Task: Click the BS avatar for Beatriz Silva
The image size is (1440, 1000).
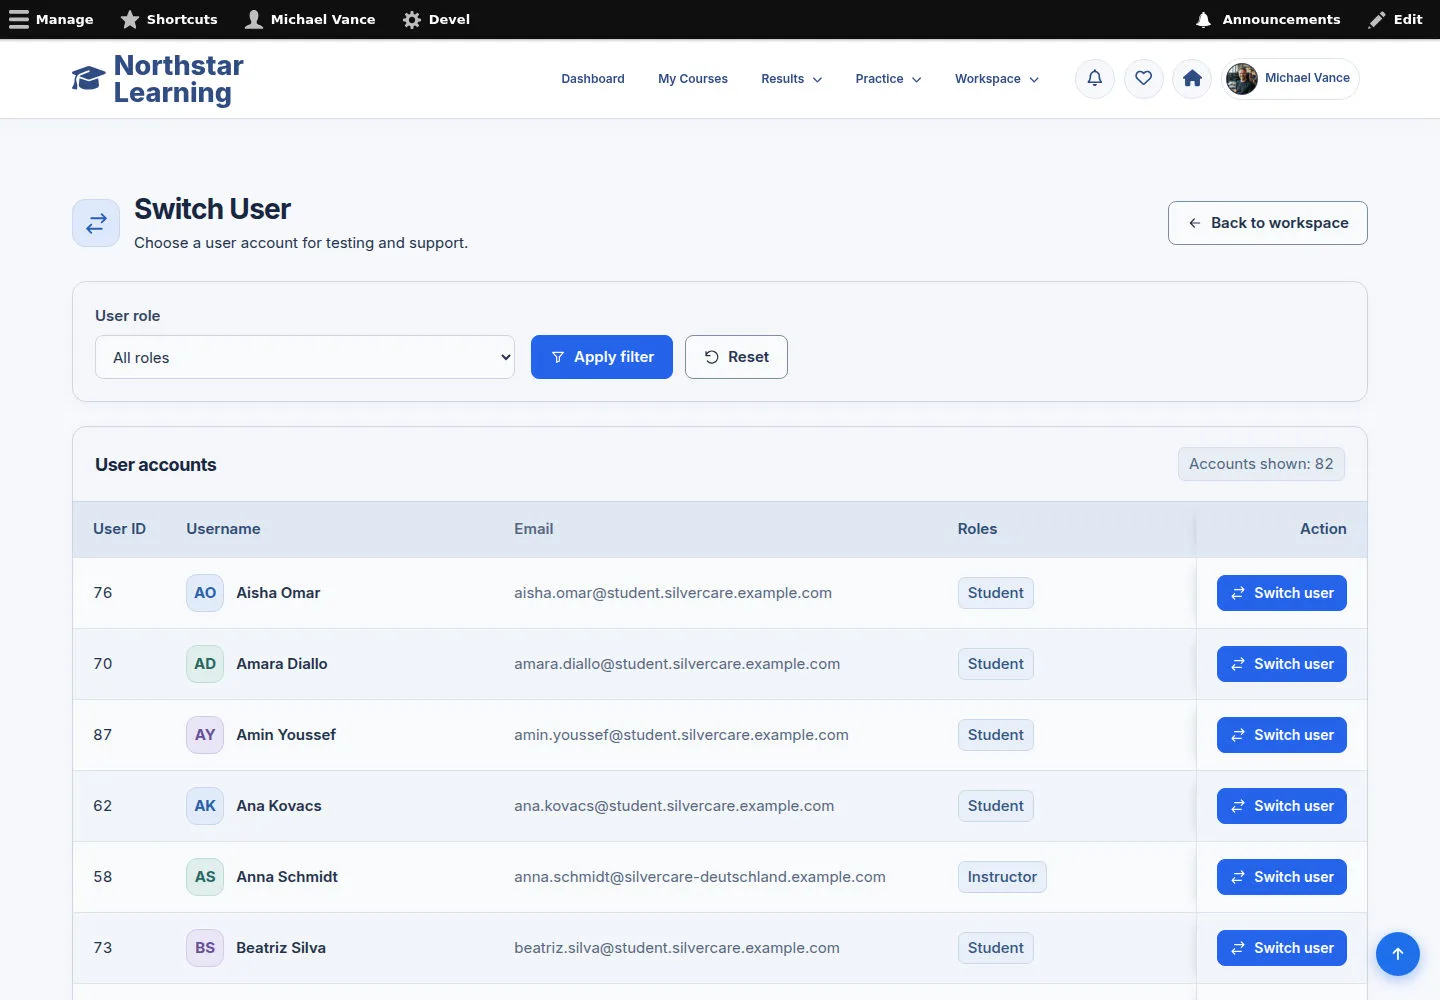Action: pyautogui.click(x=205, y=948)
